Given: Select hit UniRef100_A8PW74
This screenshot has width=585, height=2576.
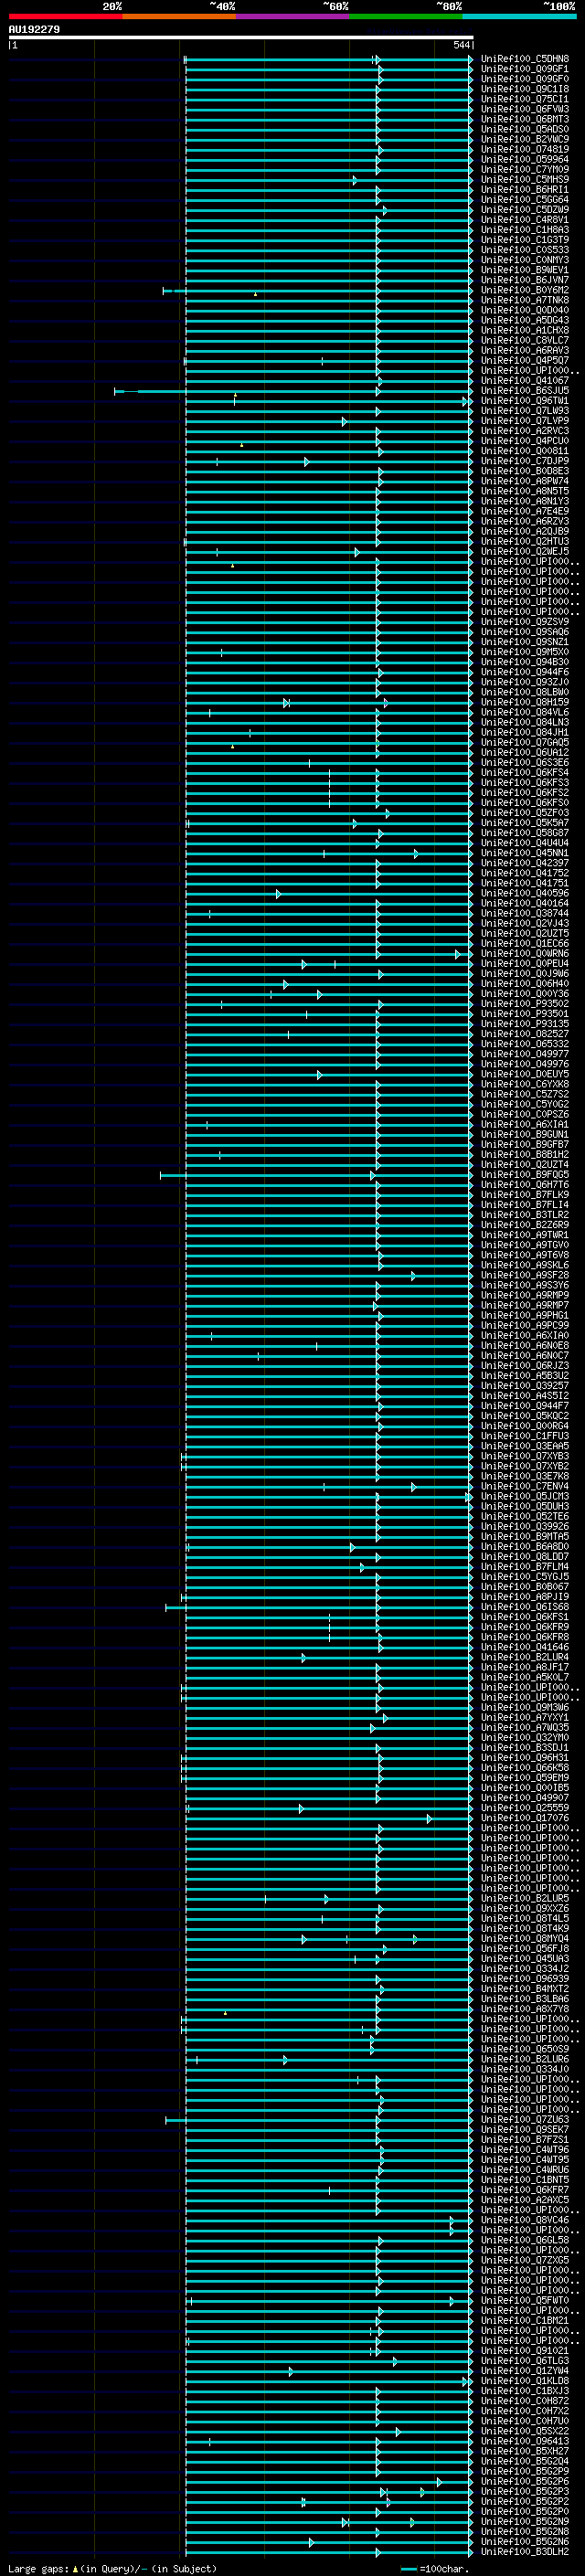Looking at the screenshot, I should (x=524, y=481).
